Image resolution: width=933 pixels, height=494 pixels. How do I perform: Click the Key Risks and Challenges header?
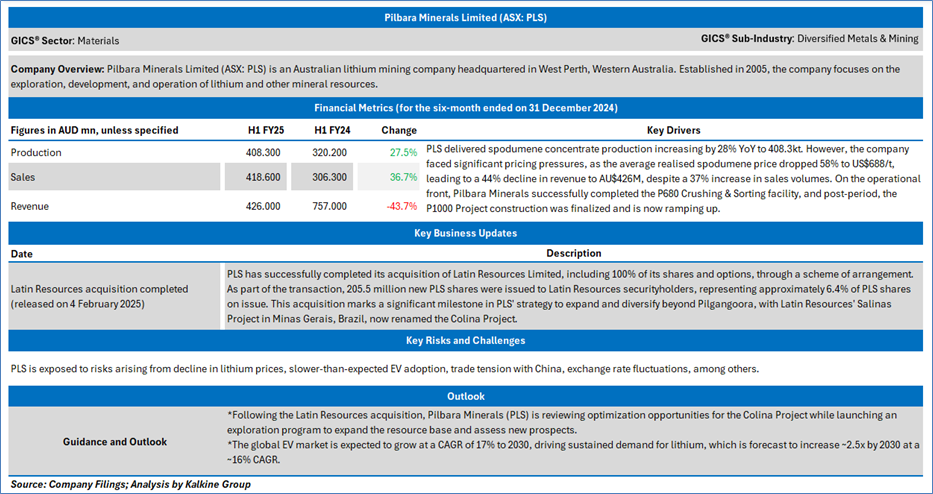coord(465,341)
